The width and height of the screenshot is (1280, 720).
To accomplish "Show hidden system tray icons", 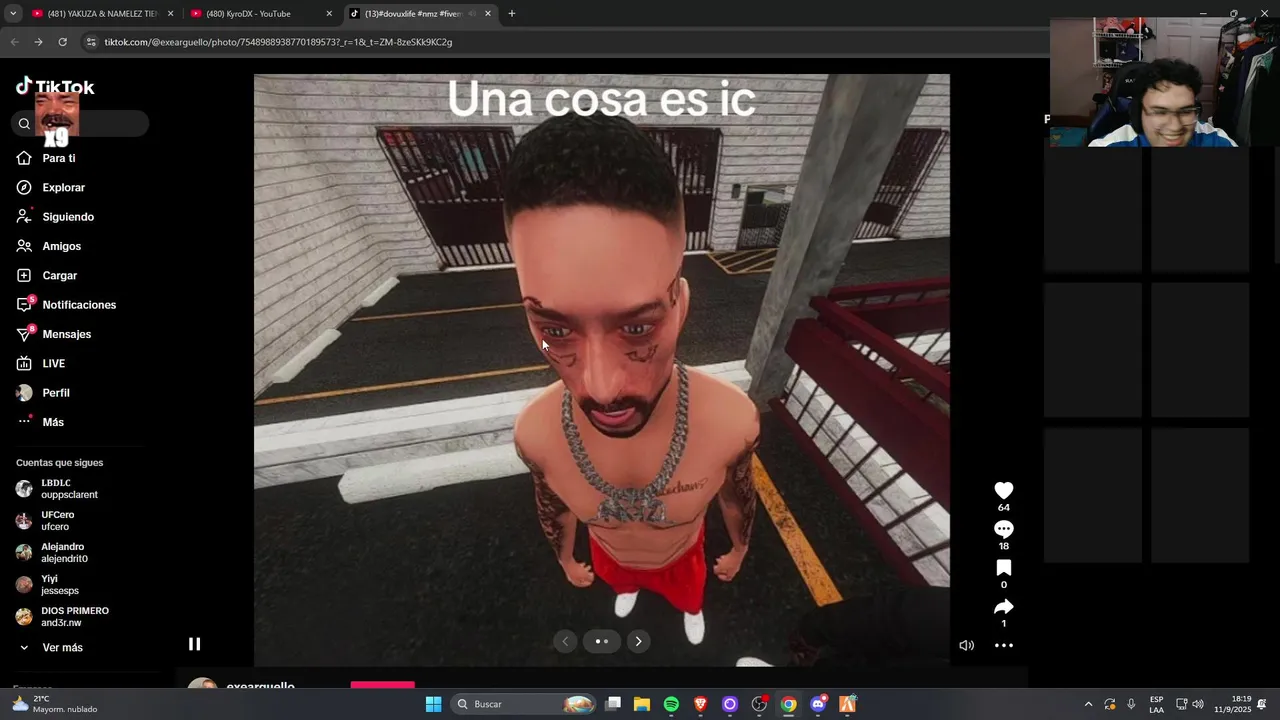I will [1088, 704].
